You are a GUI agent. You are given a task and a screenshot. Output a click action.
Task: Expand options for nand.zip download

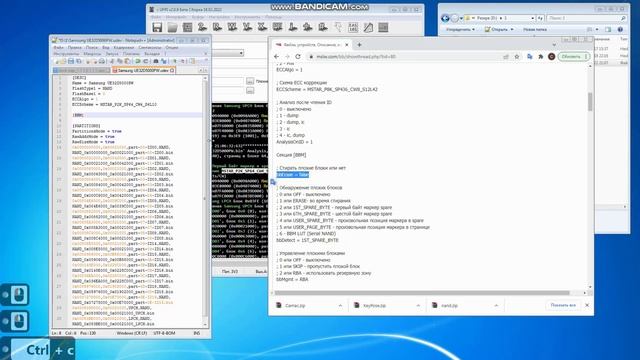click(496, 305)
